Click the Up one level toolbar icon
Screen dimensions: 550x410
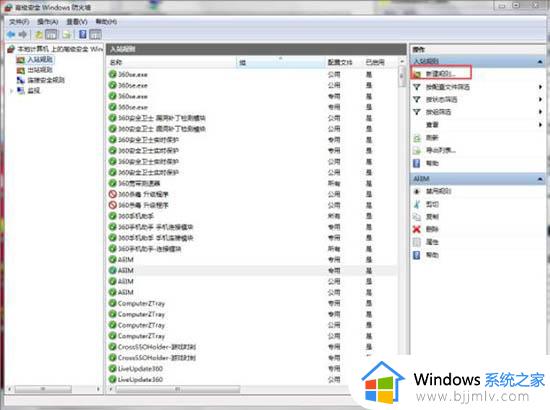point(39,34)
